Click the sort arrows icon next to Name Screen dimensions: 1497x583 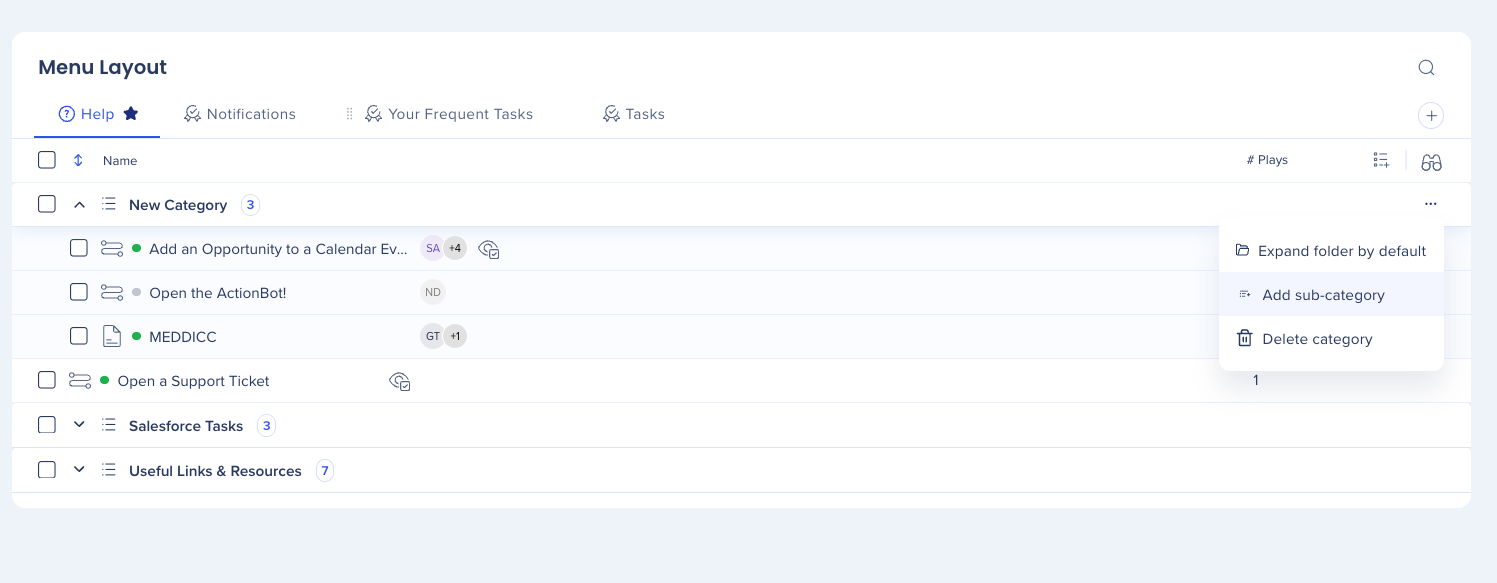coord(78,160)
